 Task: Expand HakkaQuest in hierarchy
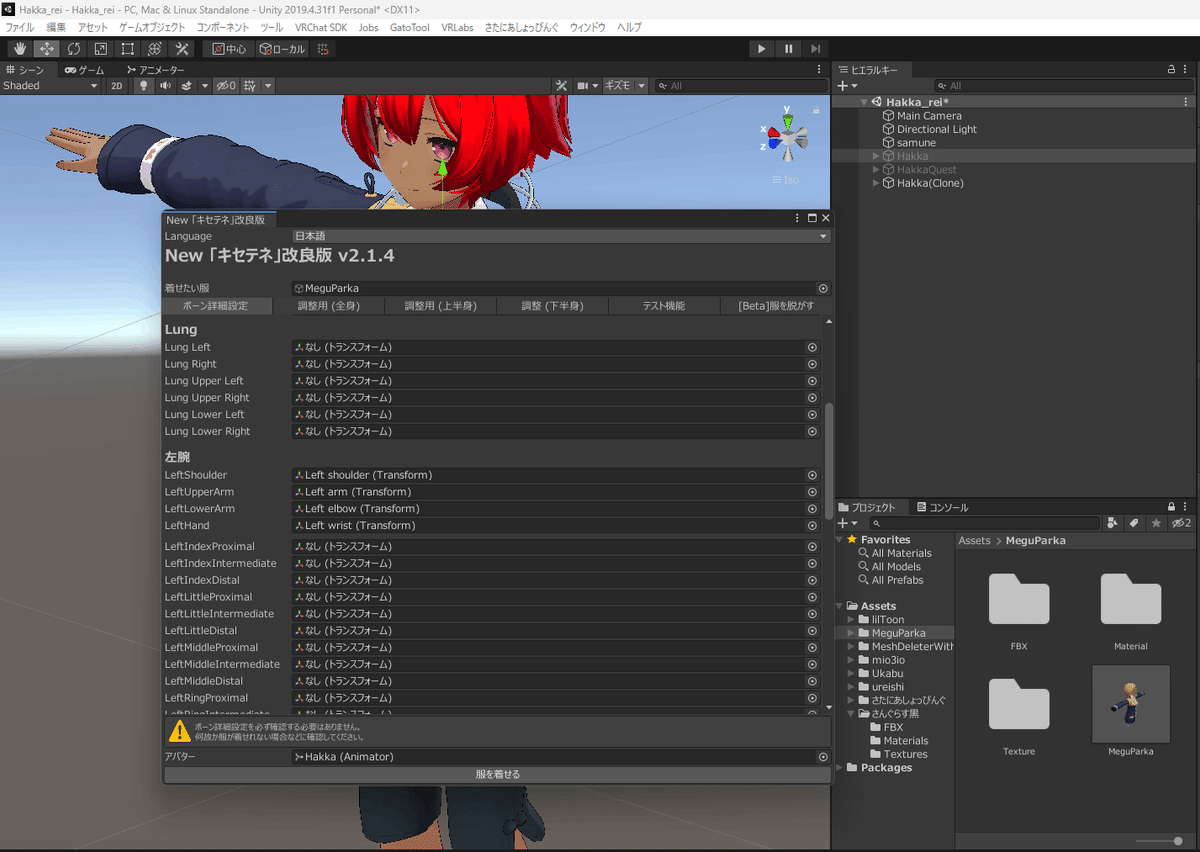(876, 170)
